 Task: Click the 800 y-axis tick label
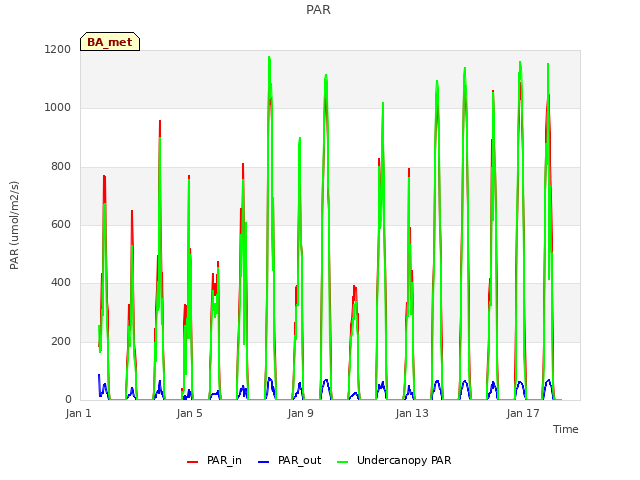coord(61,167)
